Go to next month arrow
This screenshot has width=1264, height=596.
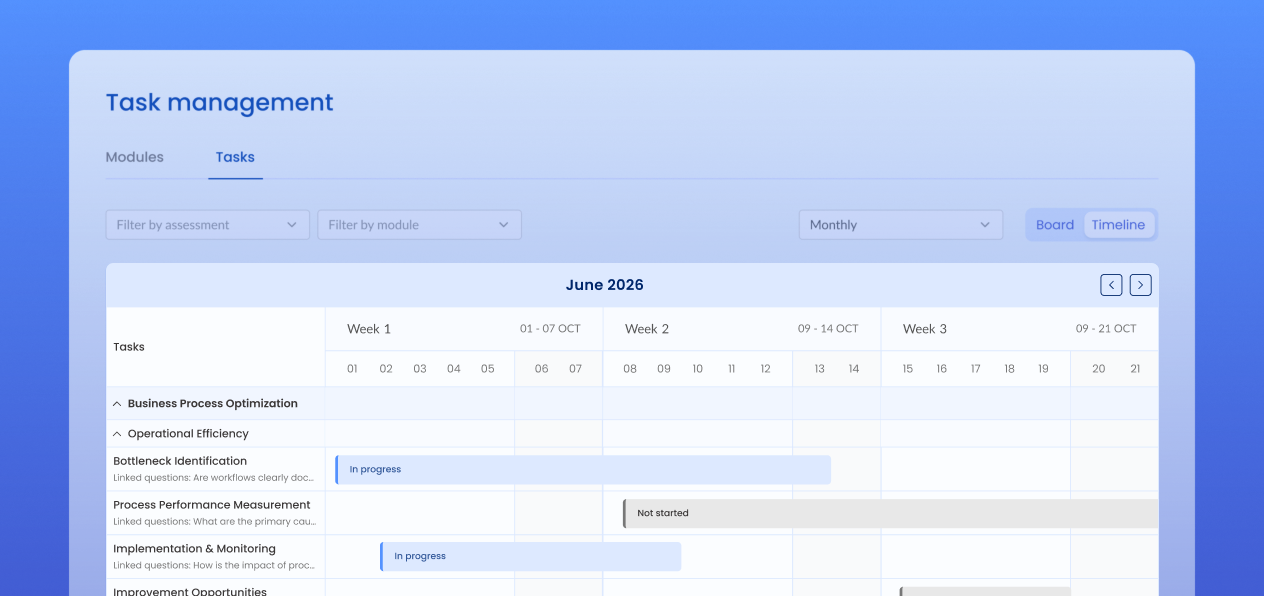tap(1141, 285)
